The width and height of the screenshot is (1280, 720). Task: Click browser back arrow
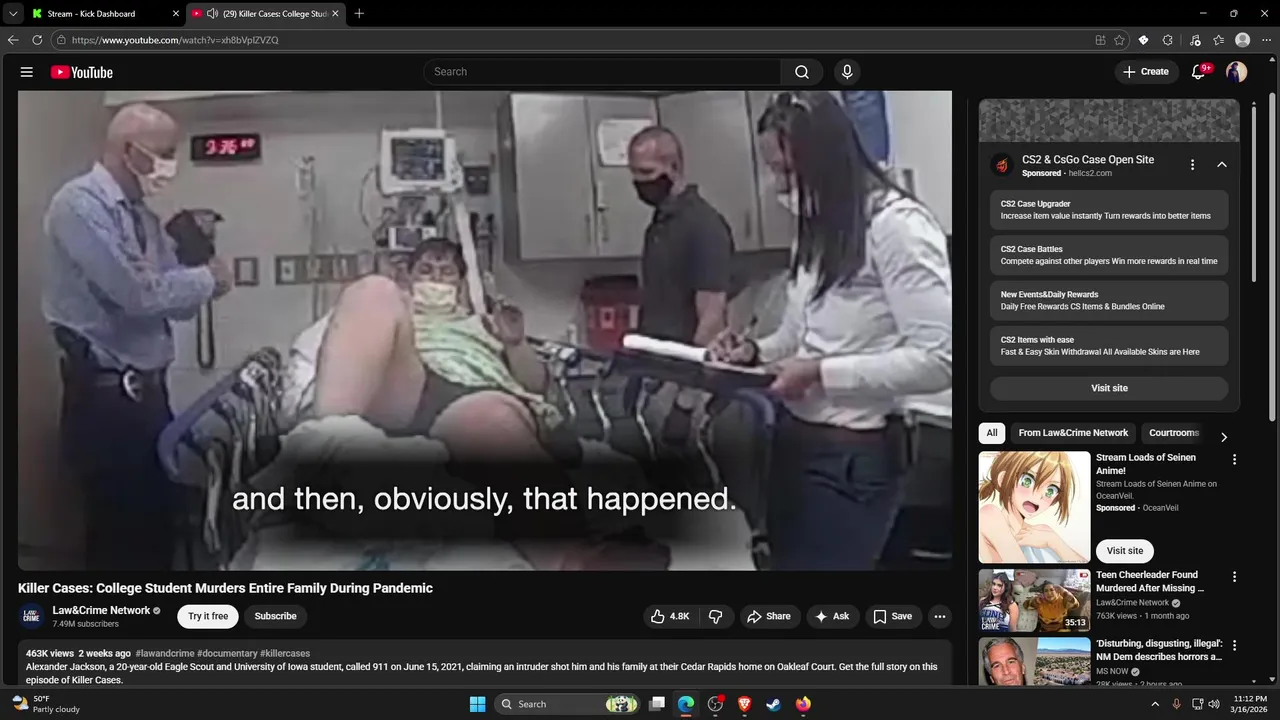(13, 40)
